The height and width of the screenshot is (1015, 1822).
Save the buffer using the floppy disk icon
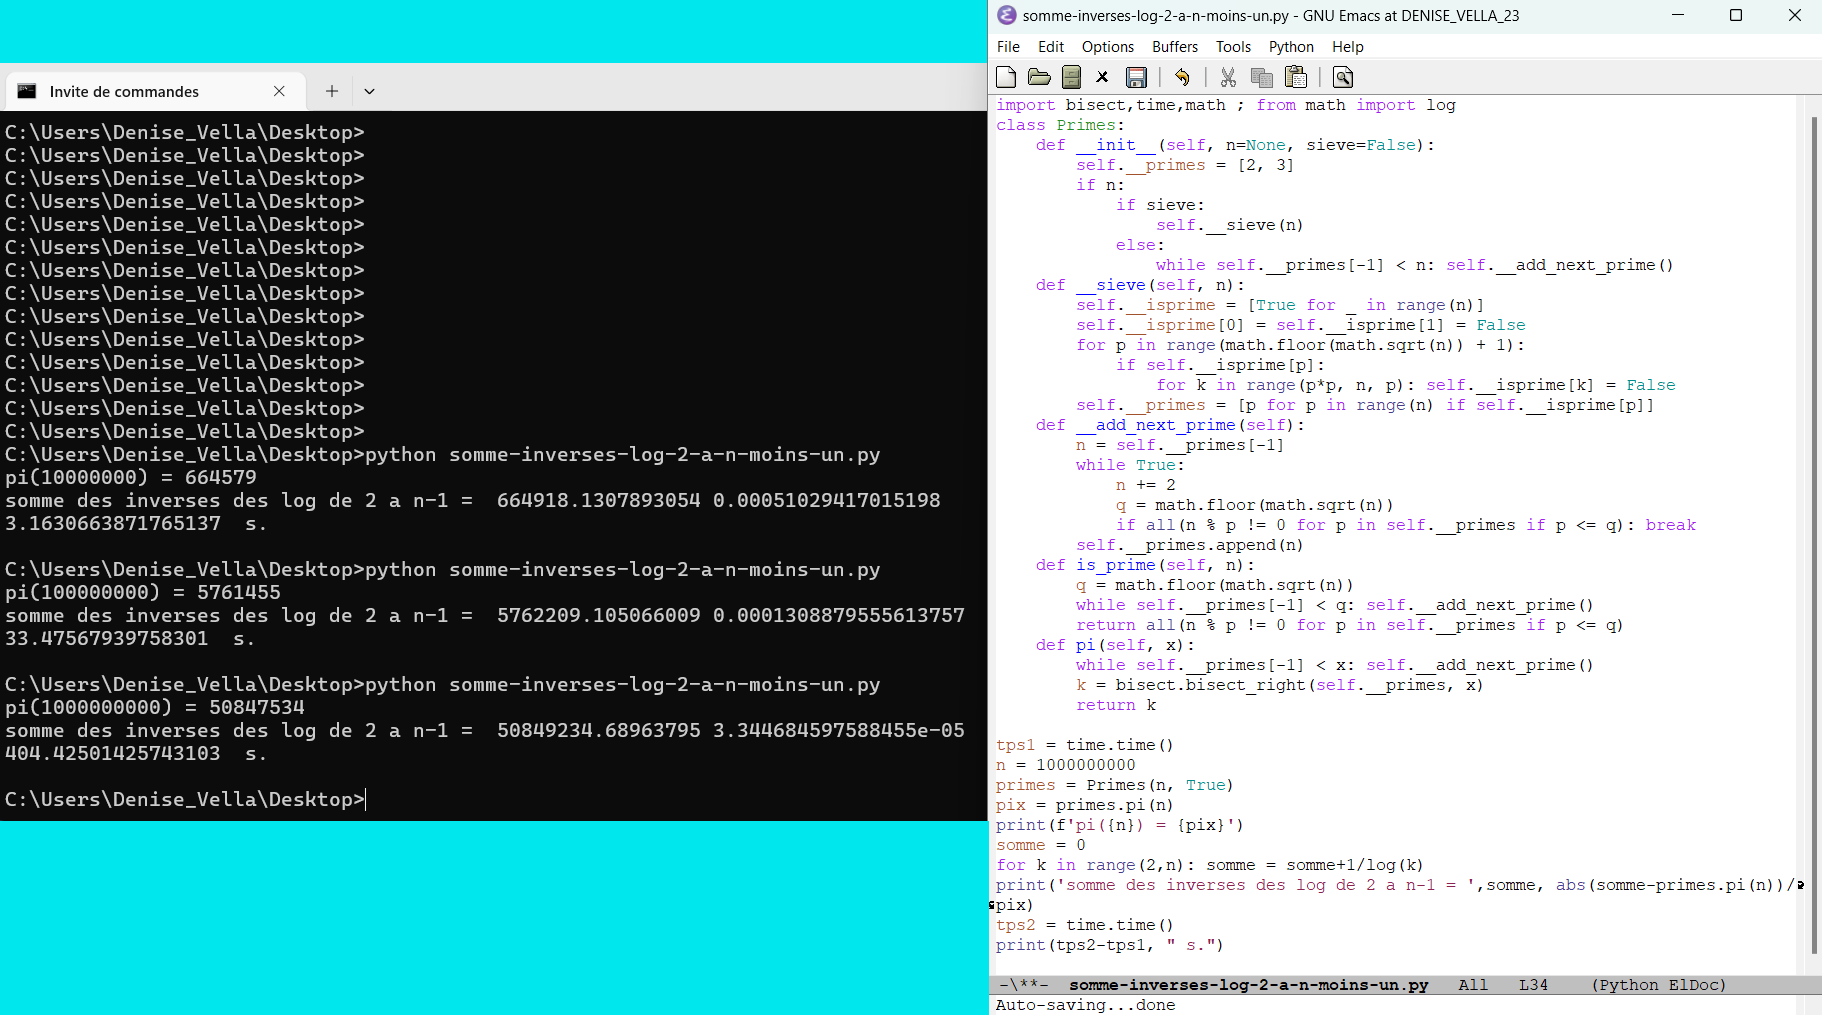[1136, 77]
